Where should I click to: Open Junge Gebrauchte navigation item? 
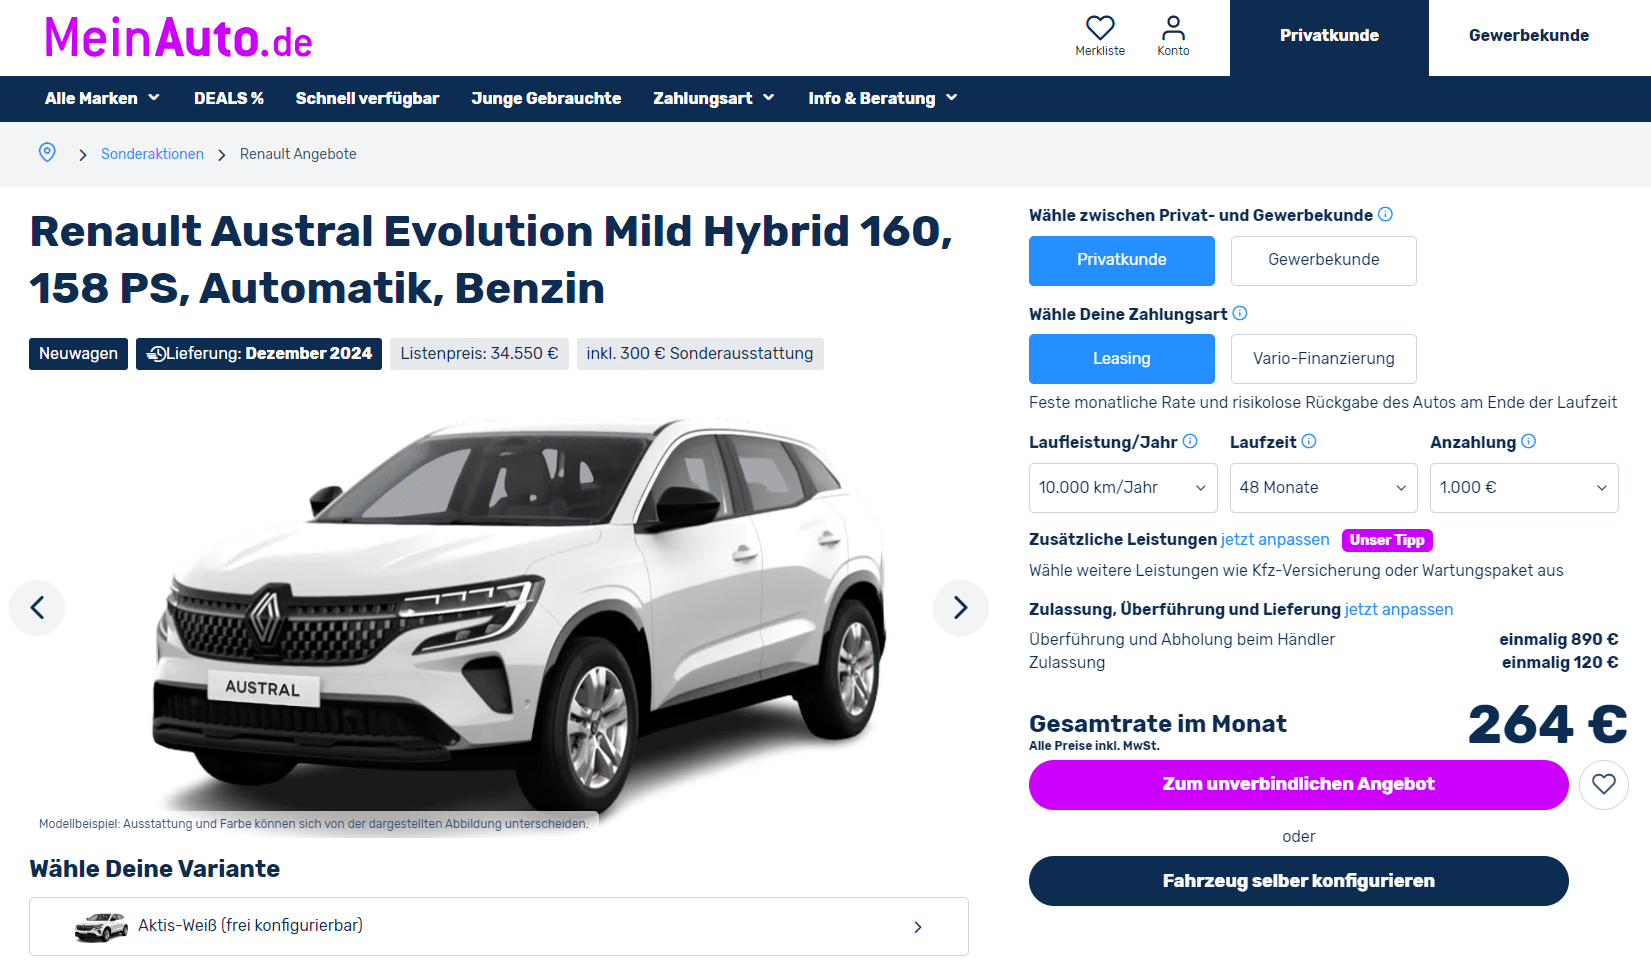546,98
